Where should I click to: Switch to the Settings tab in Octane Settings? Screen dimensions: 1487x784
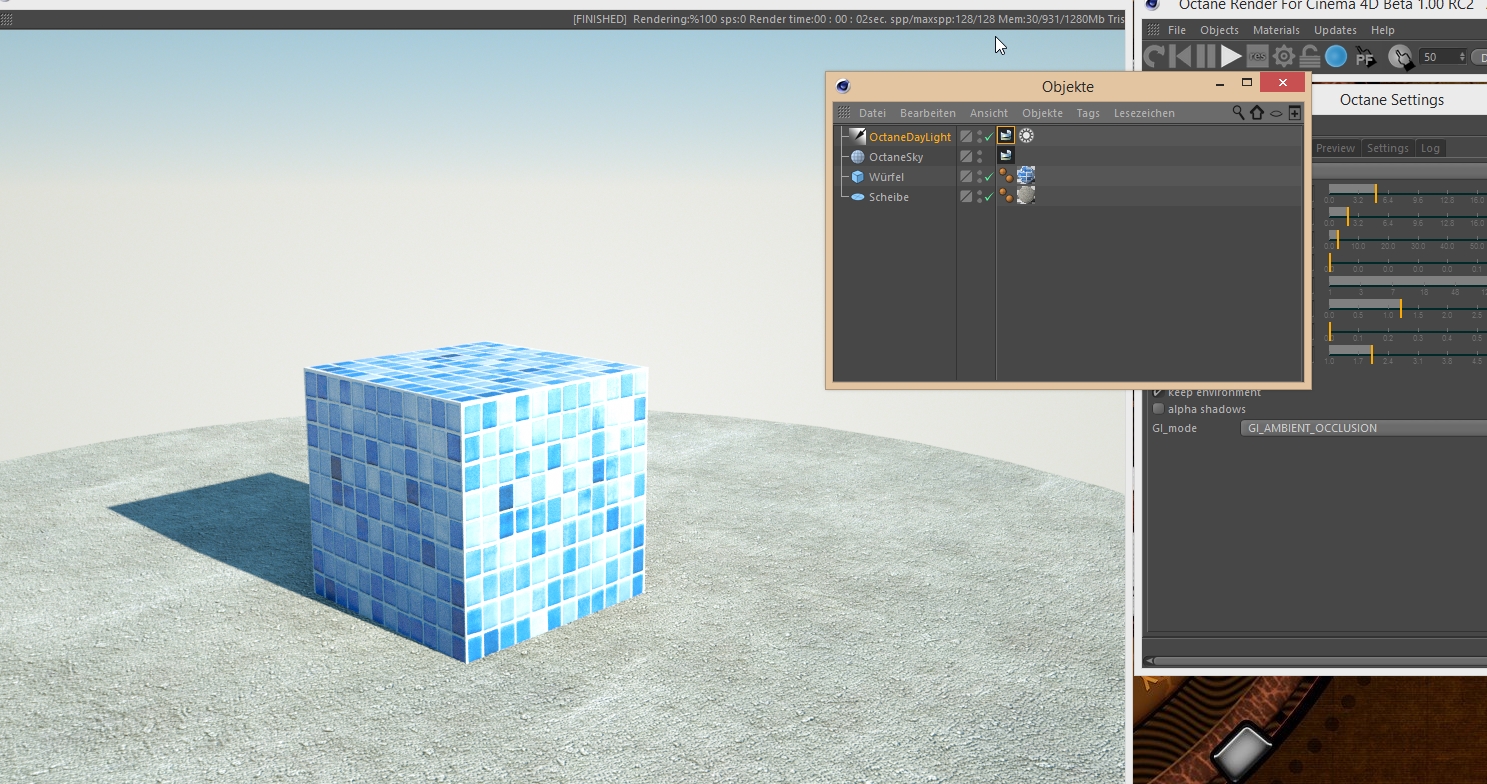1387,148
